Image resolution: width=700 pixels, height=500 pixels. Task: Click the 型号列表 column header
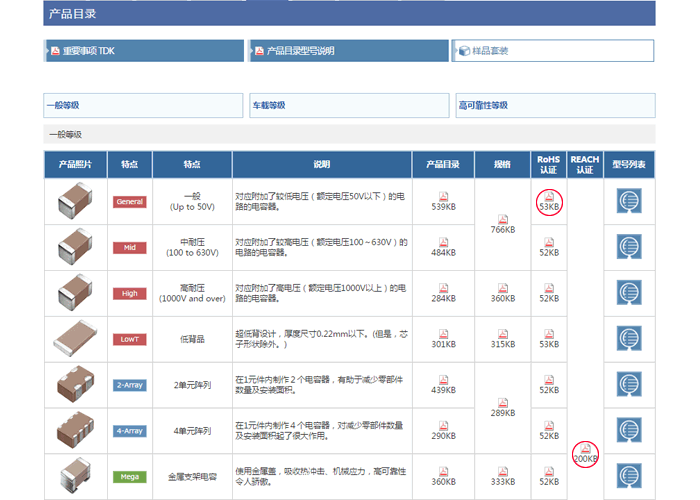[x=629, y=165]
